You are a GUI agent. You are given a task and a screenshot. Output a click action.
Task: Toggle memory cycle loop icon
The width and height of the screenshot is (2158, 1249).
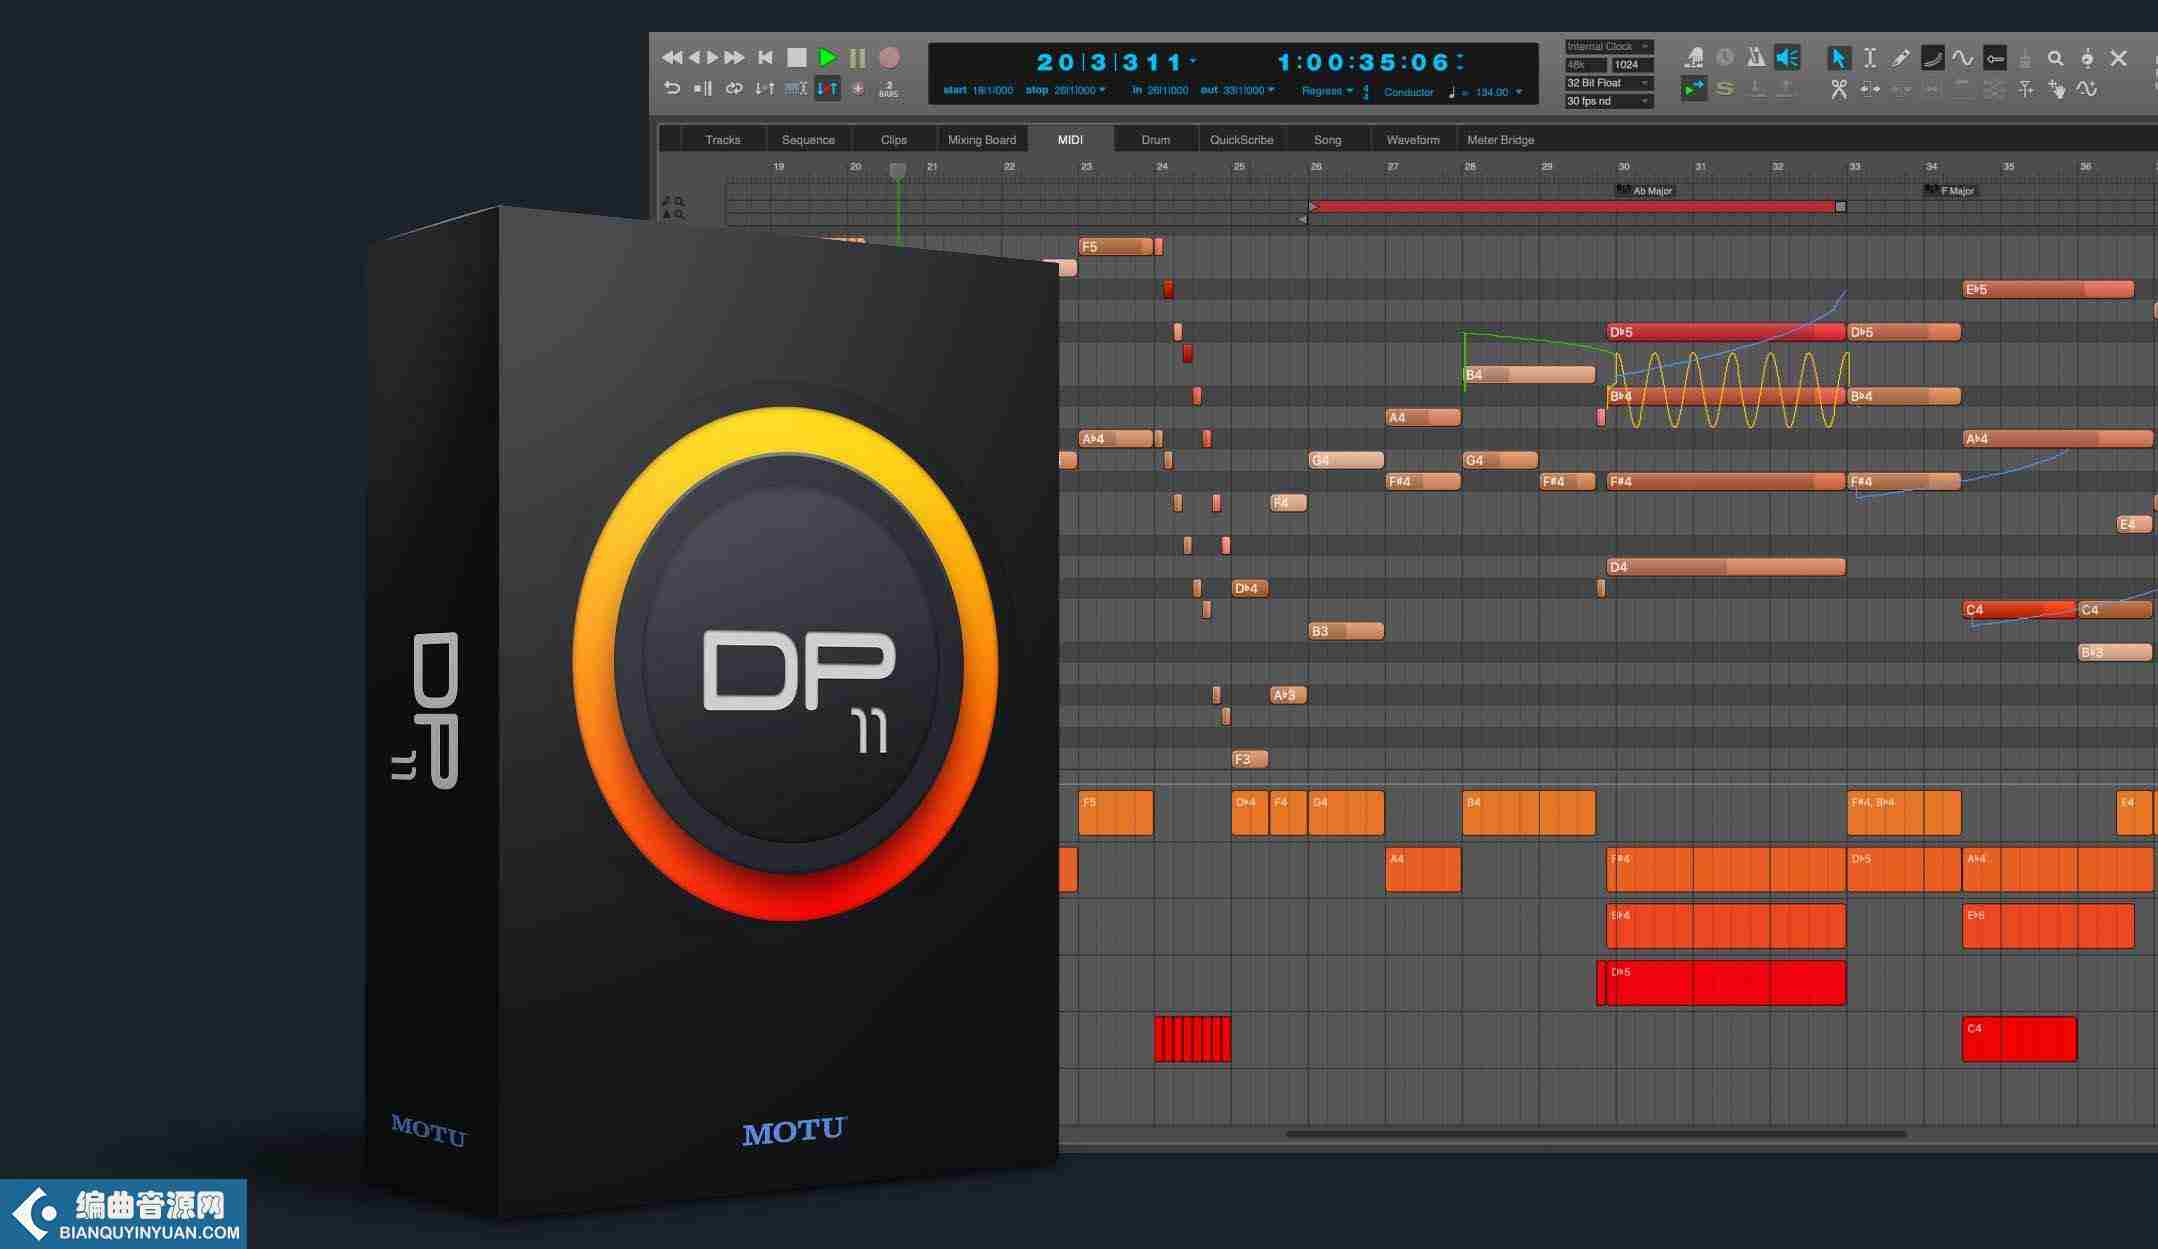coord(734,89)
